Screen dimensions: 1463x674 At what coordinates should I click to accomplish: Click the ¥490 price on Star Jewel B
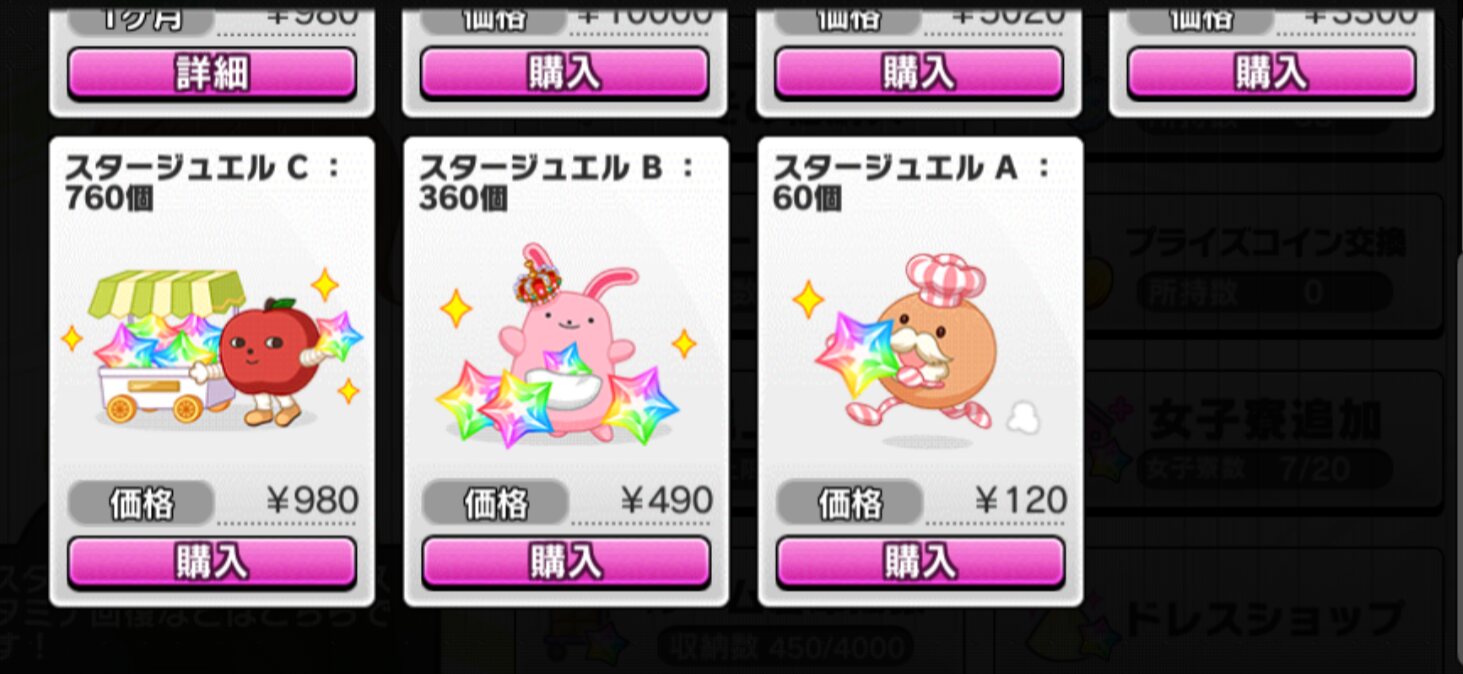(666, 501)
